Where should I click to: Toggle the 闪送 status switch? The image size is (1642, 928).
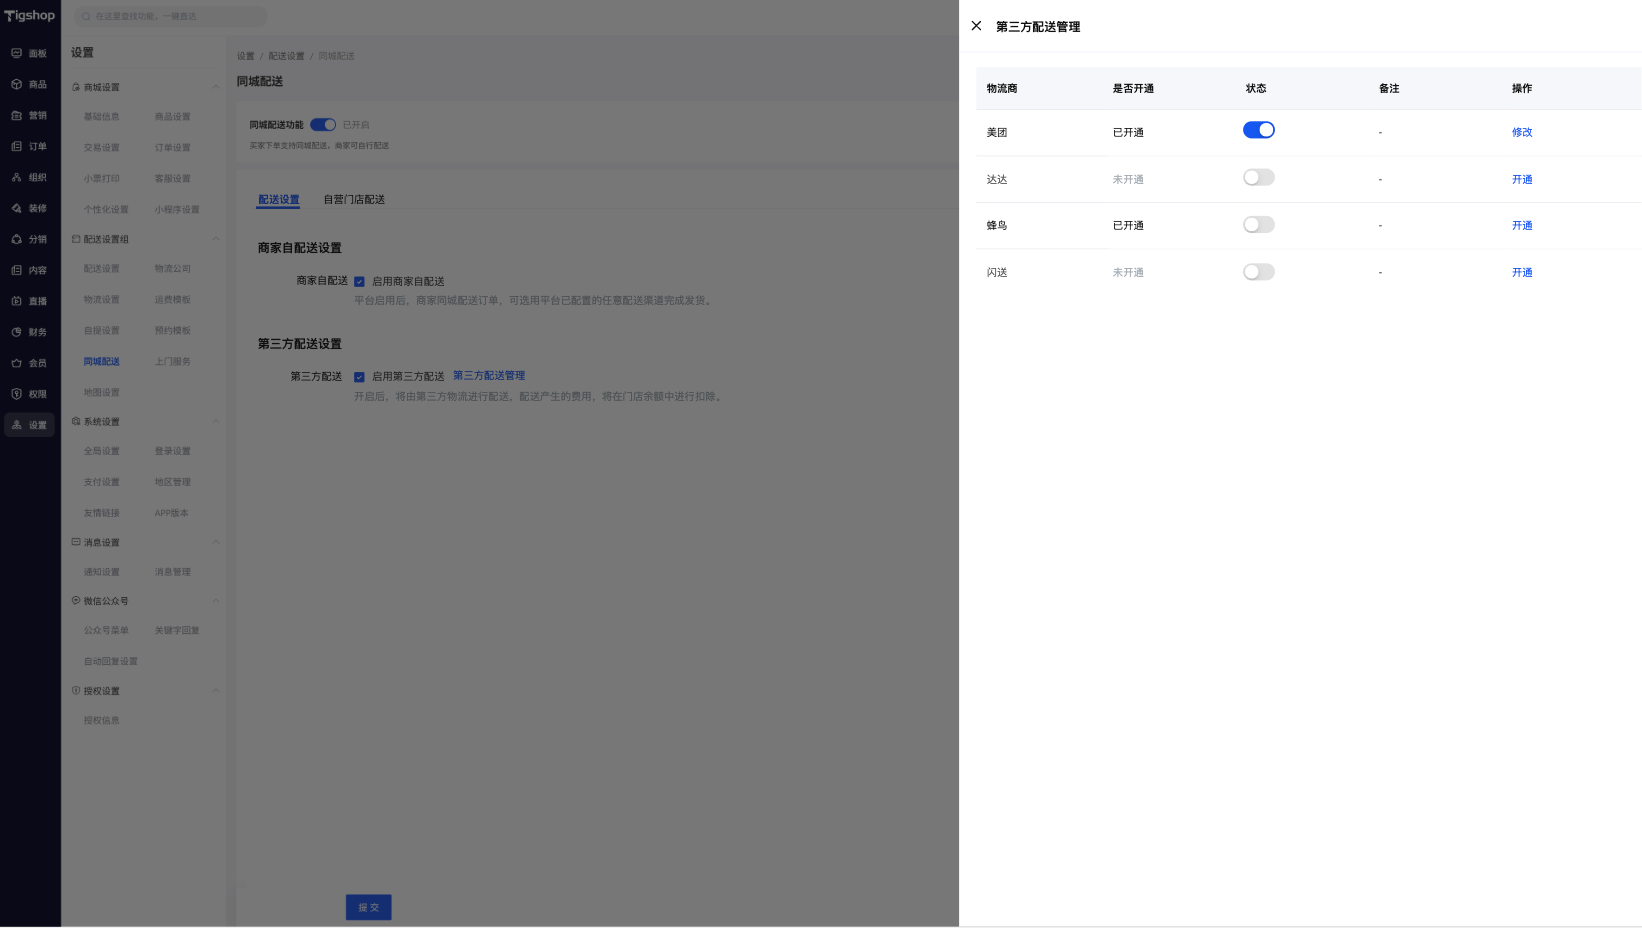coord(1258,272)
